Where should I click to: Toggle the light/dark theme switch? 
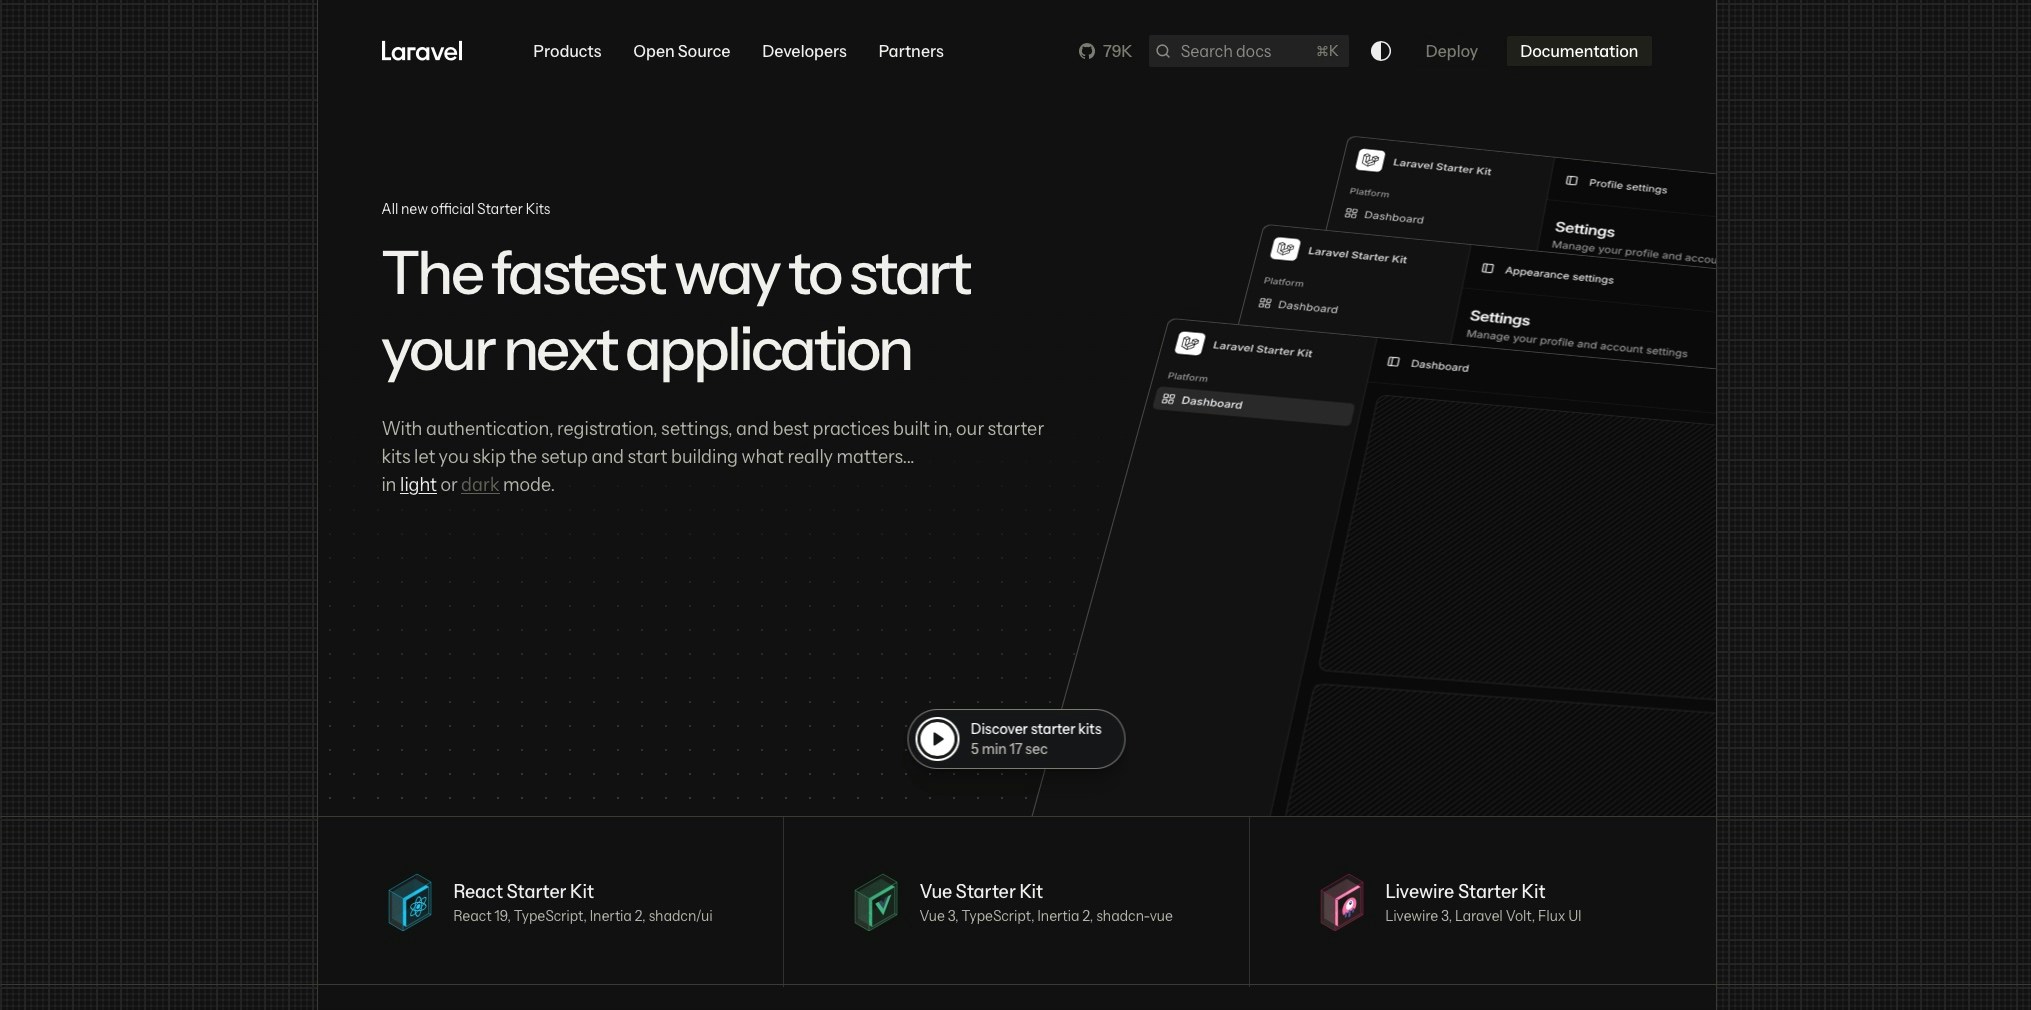pyautogui.click(x=1381, y=51)
